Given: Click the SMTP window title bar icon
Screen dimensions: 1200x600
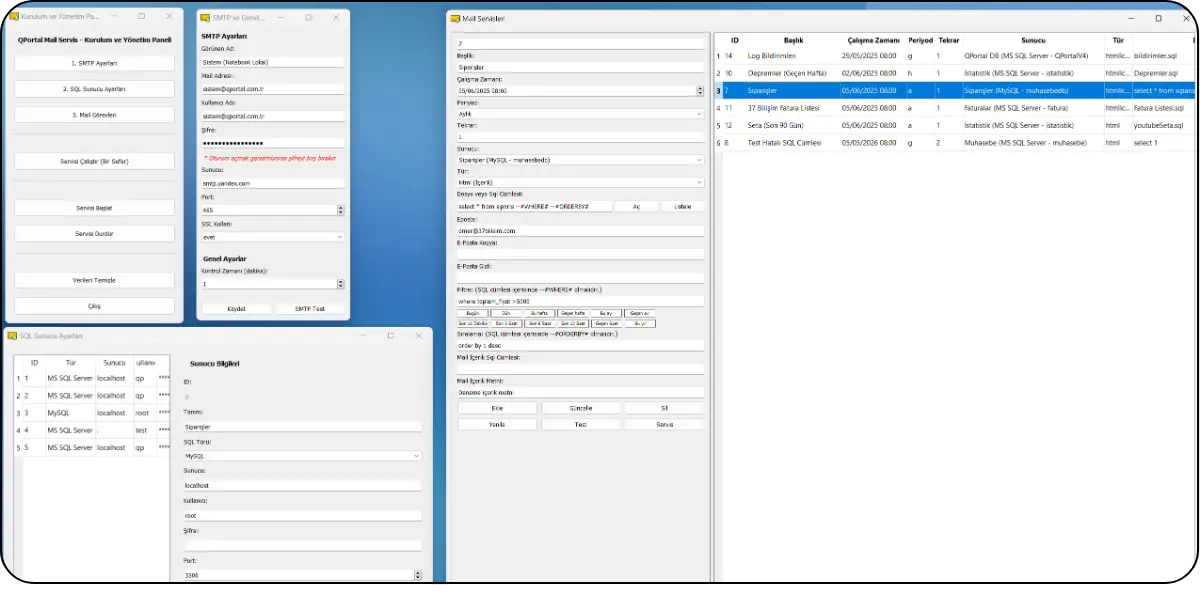Looking at the screenshot, I should click(205, 18).
